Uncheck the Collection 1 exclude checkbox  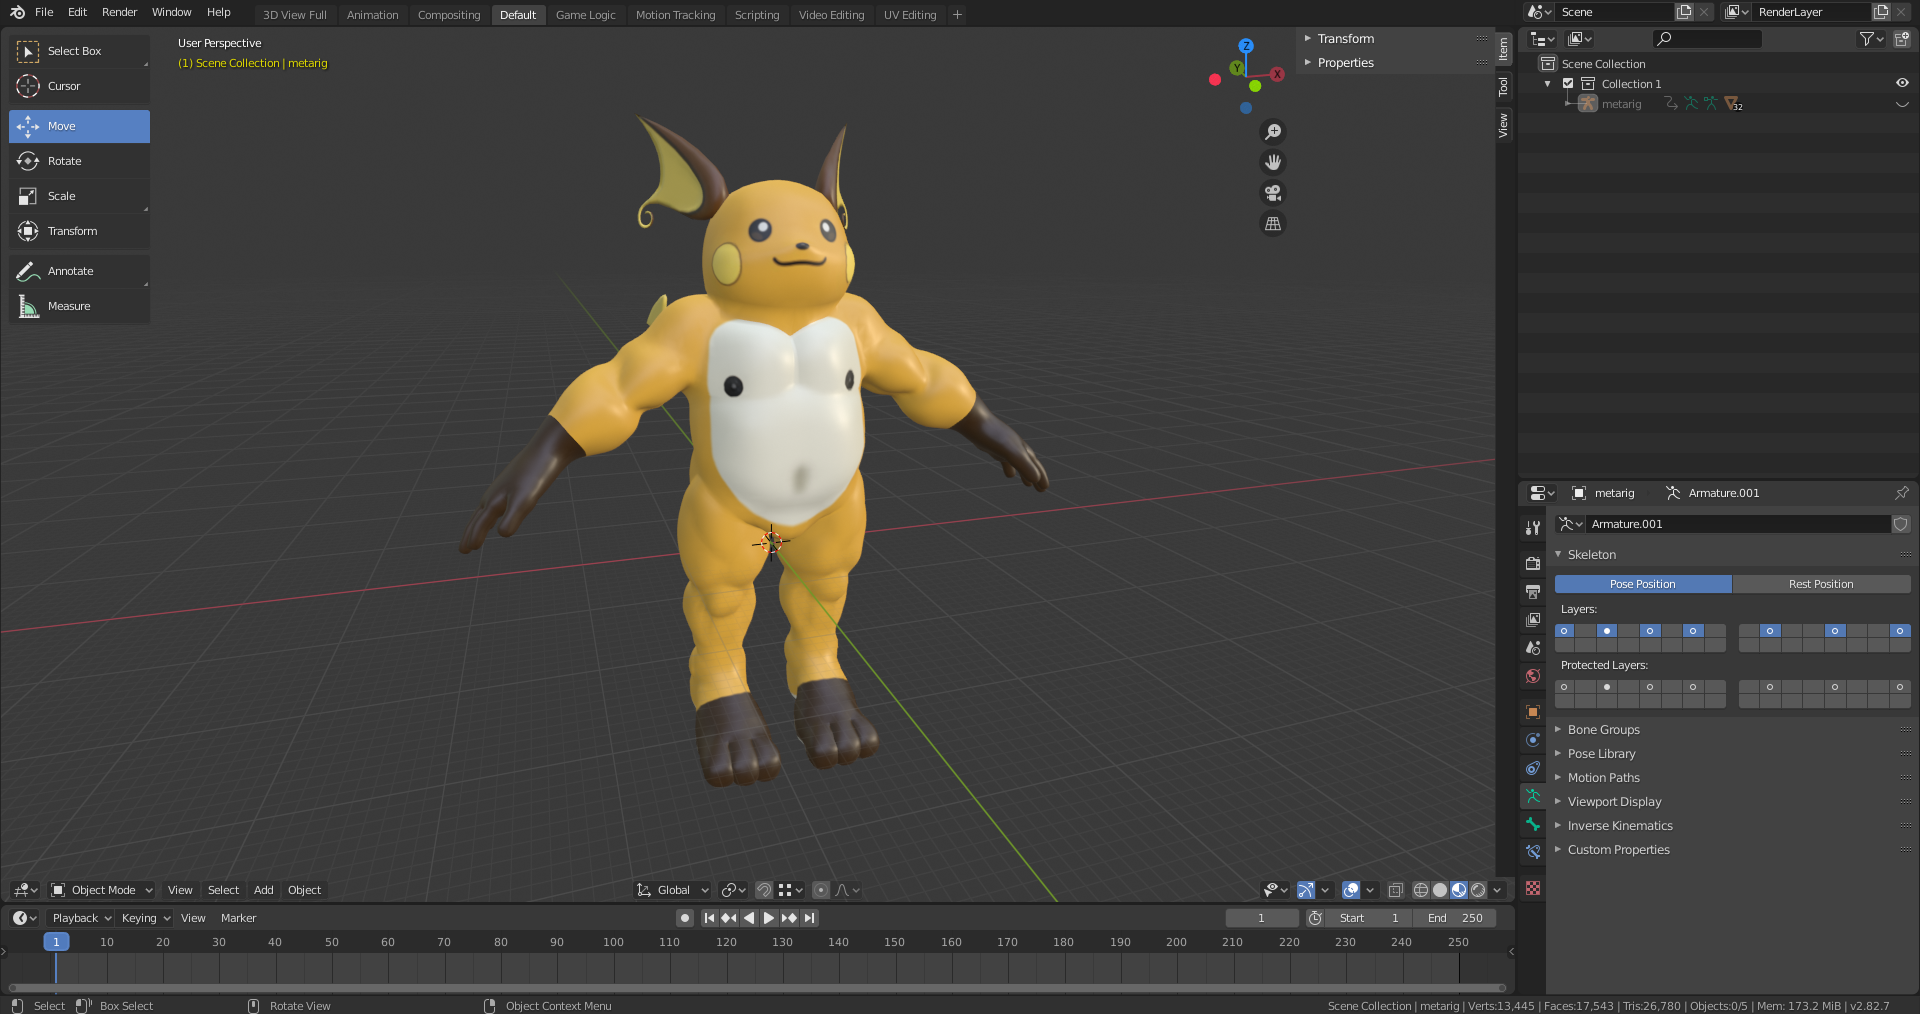tap(1568, 84)
